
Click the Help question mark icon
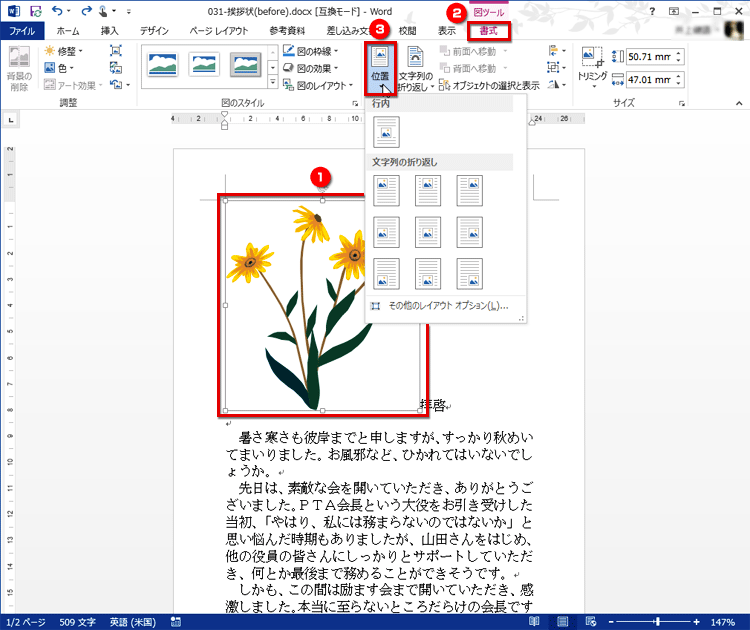pyautogui.click(x=652, y=11)
